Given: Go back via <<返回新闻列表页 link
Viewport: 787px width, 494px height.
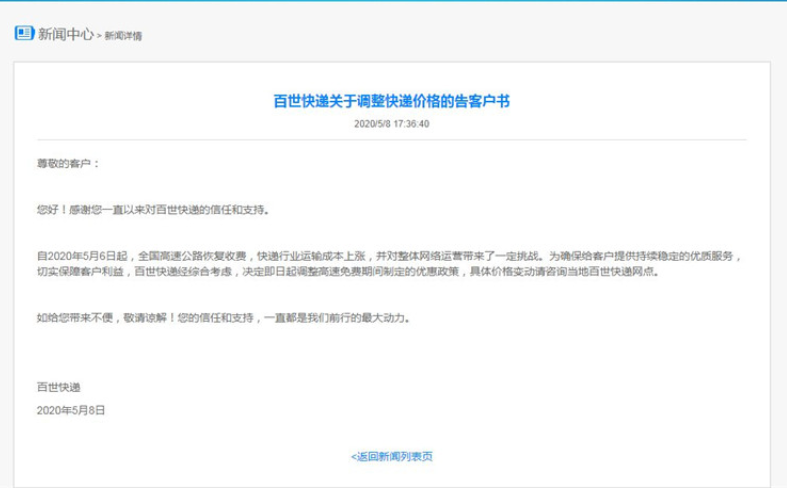Looking at the screenshot, I should 392,457.
